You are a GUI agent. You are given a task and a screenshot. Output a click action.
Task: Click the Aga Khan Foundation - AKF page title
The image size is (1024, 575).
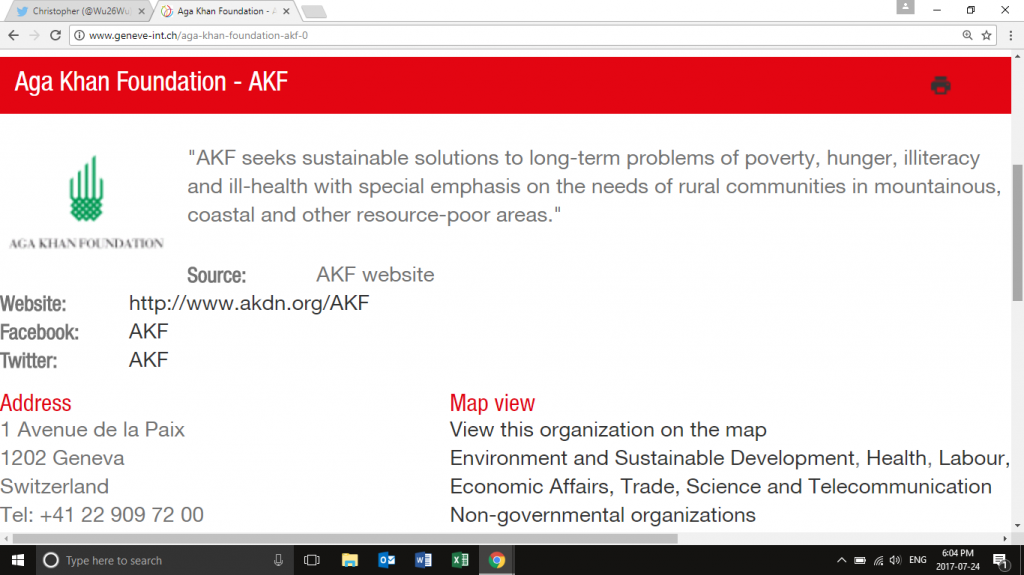pyautogui.click(x=151, y=82)
